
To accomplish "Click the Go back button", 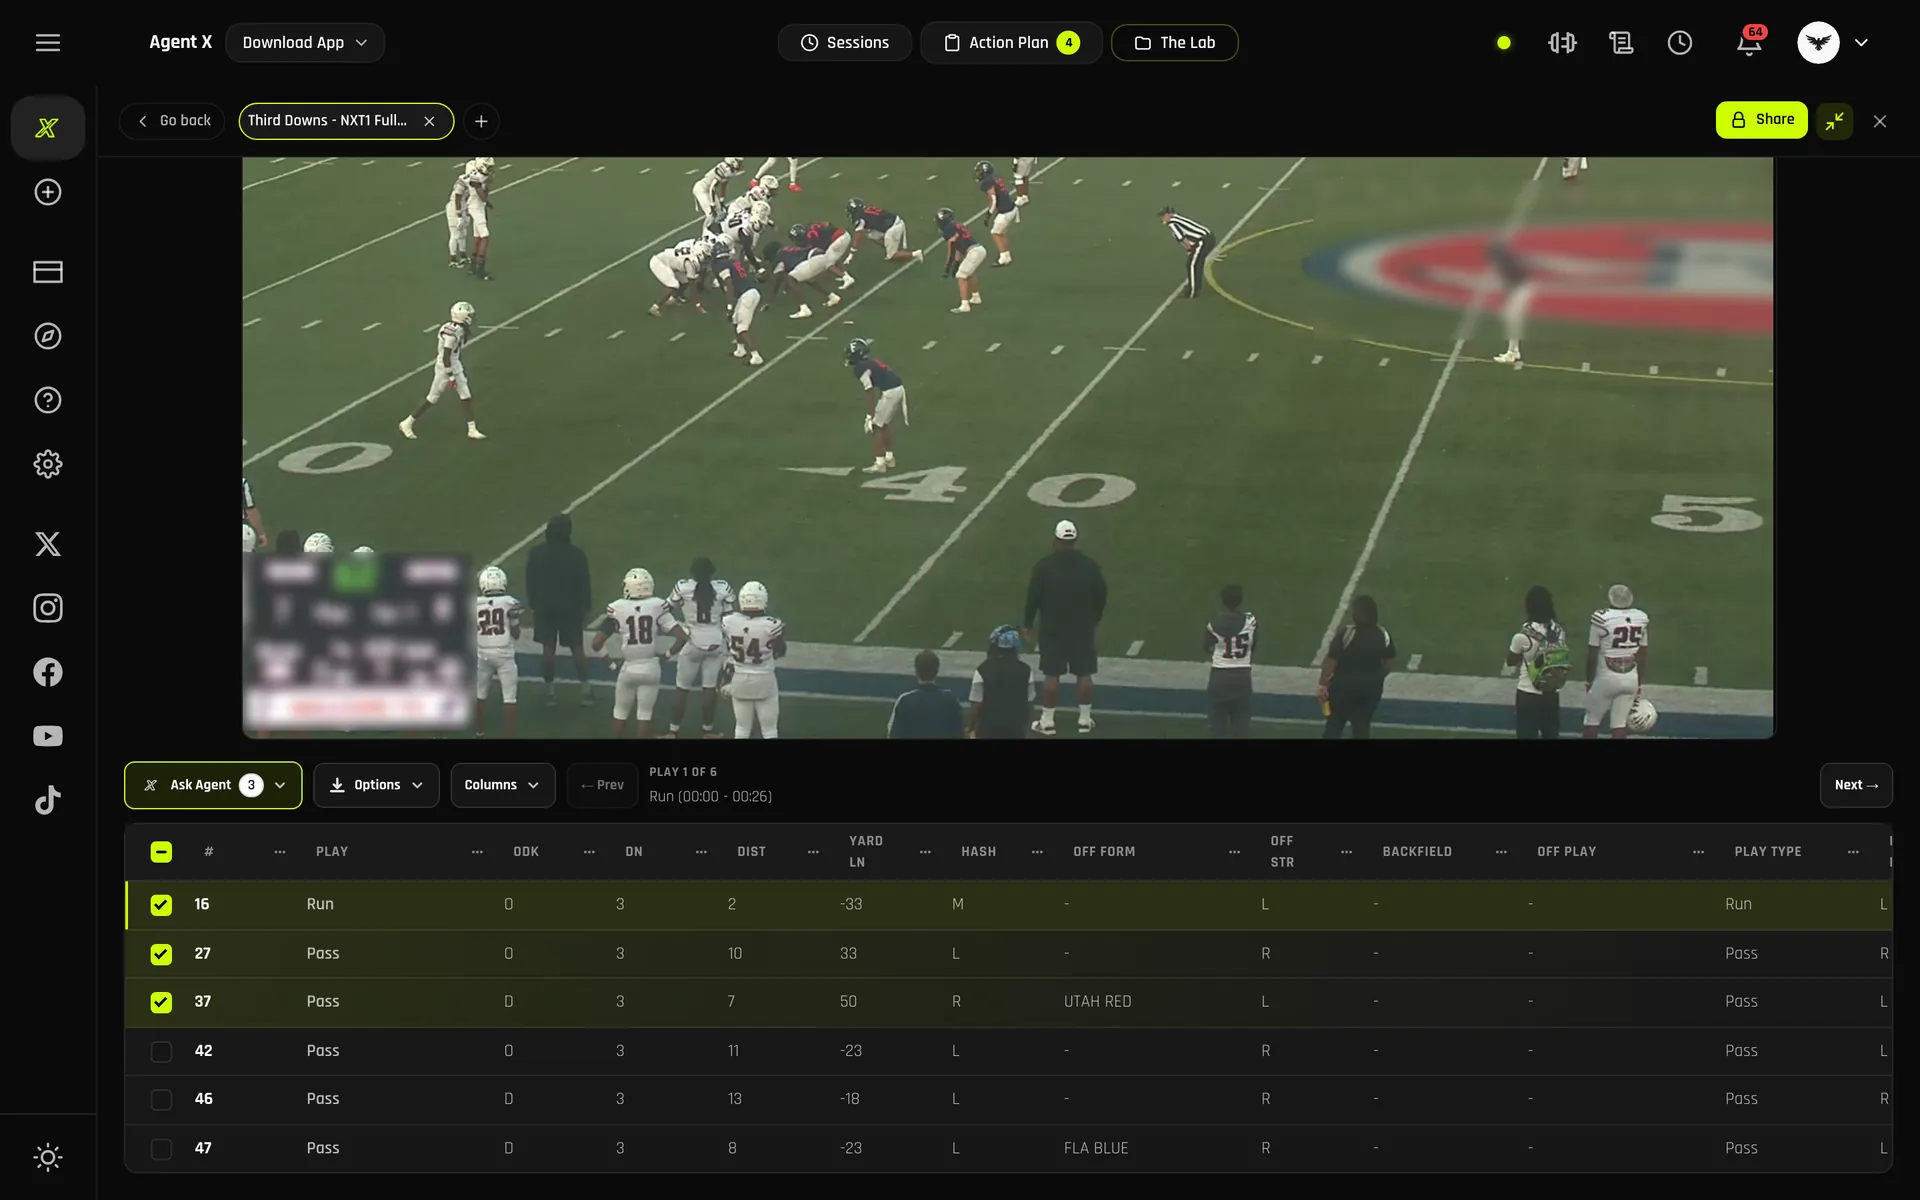I will pos(173,121).
